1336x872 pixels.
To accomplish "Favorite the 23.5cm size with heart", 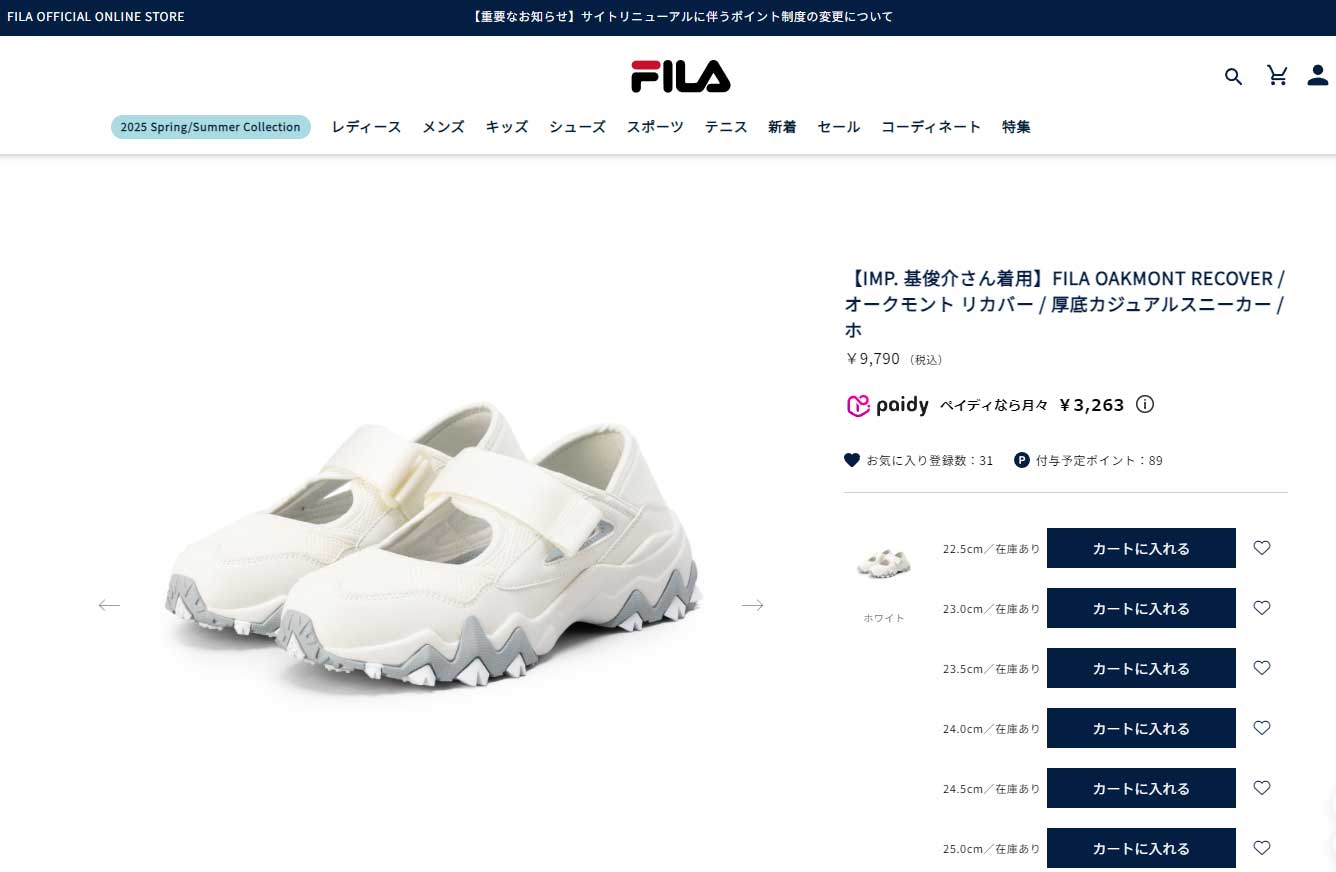I will tap(1262, 668).
